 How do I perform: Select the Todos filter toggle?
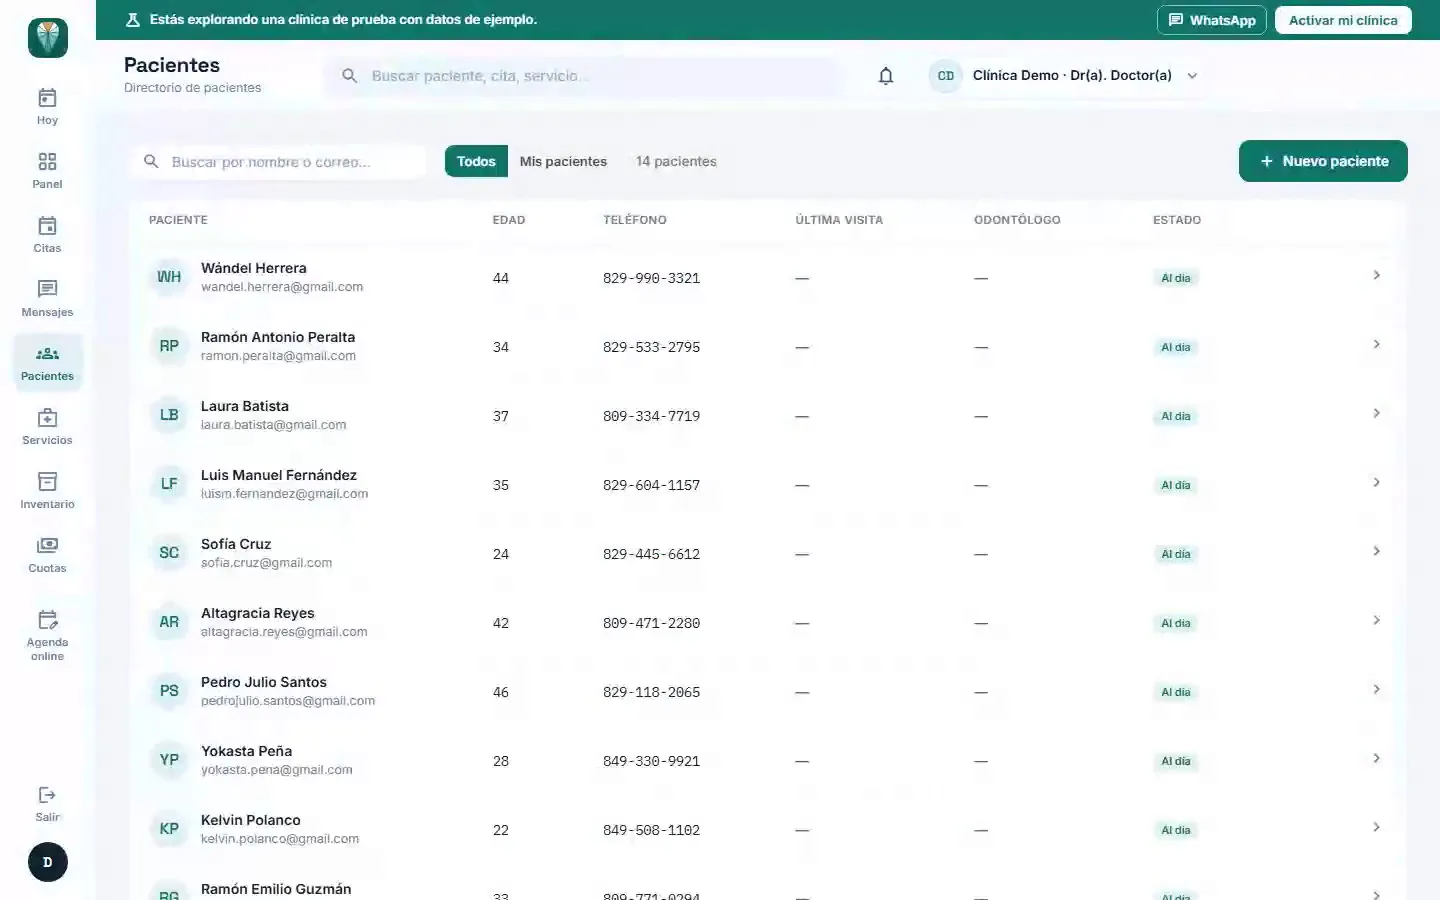pyautogui.click(x=476, y=161)
